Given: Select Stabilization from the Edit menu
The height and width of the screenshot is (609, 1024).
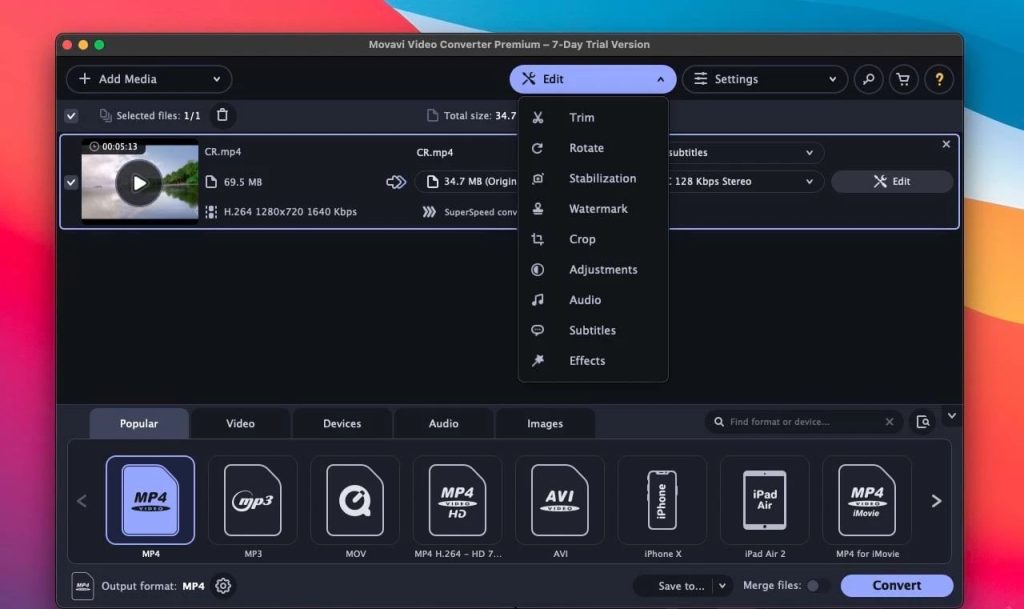Looking at the screenshot, I should tap(603, 178).
